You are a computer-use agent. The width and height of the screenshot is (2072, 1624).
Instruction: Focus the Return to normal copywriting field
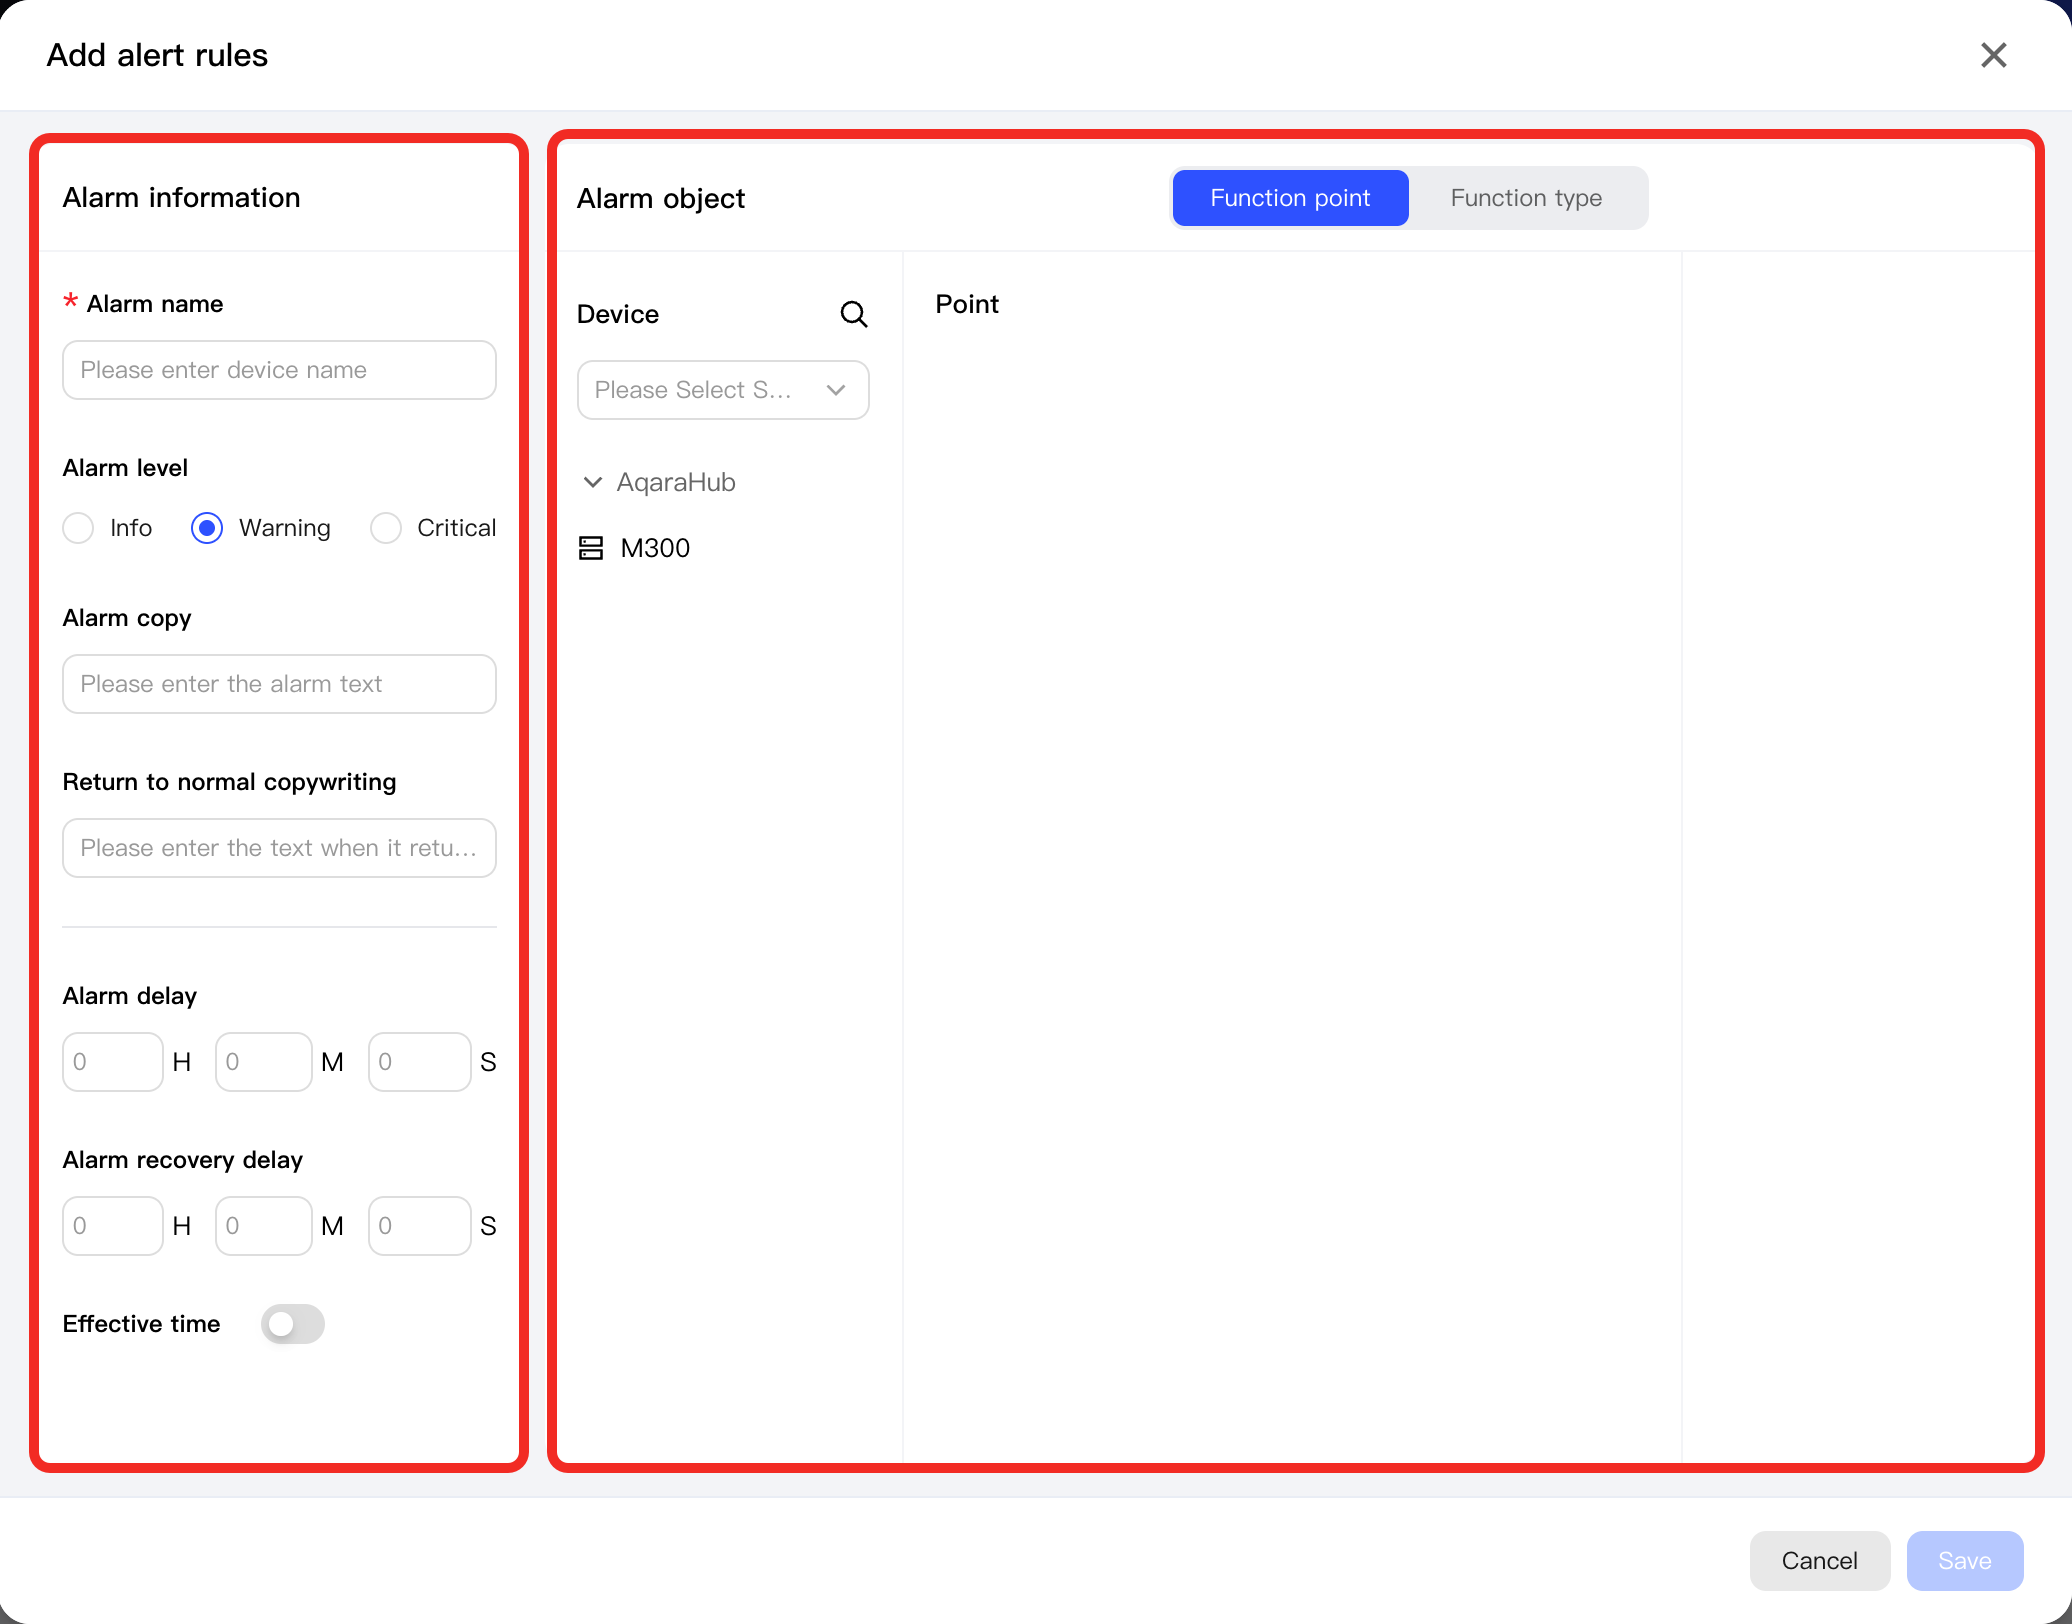(279, 848)
